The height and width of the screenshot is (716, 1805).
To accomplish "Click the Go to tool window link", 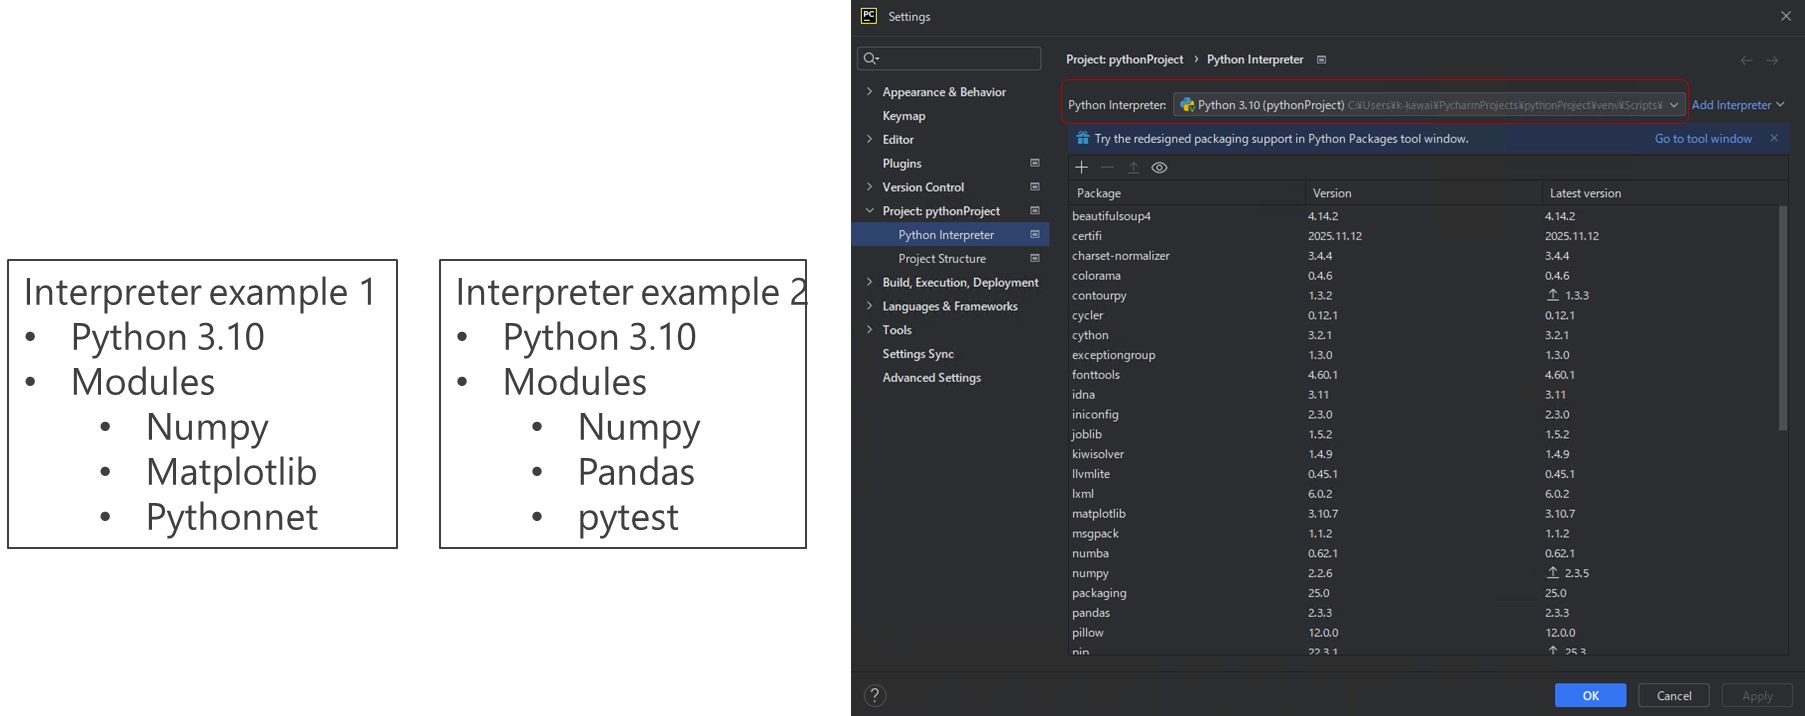I will 1703,138.
